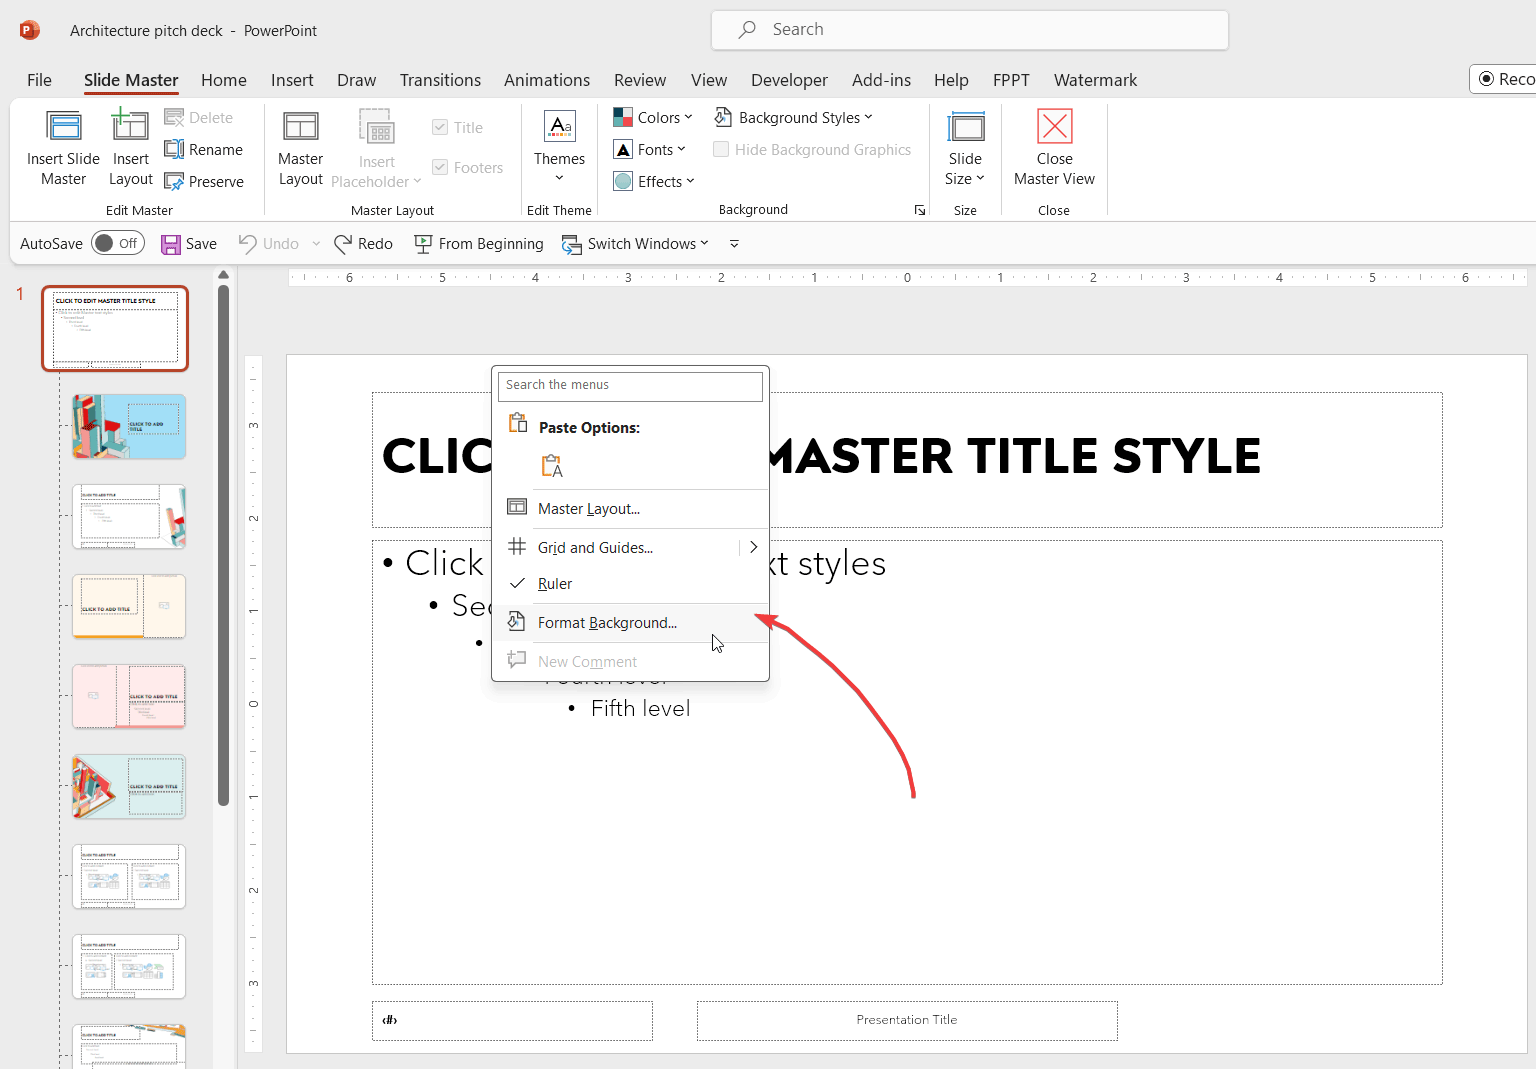Select Format Background from the context menu

coord(607,622)
